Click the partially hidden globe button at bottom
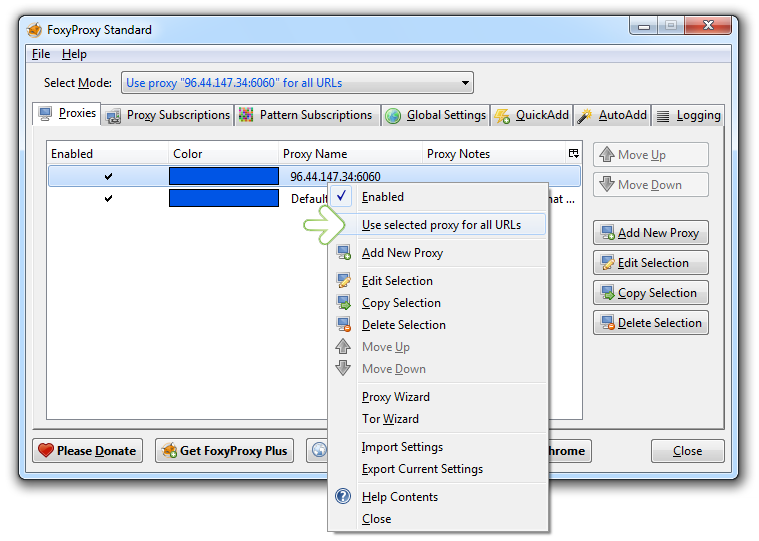 tap(318, 451)
